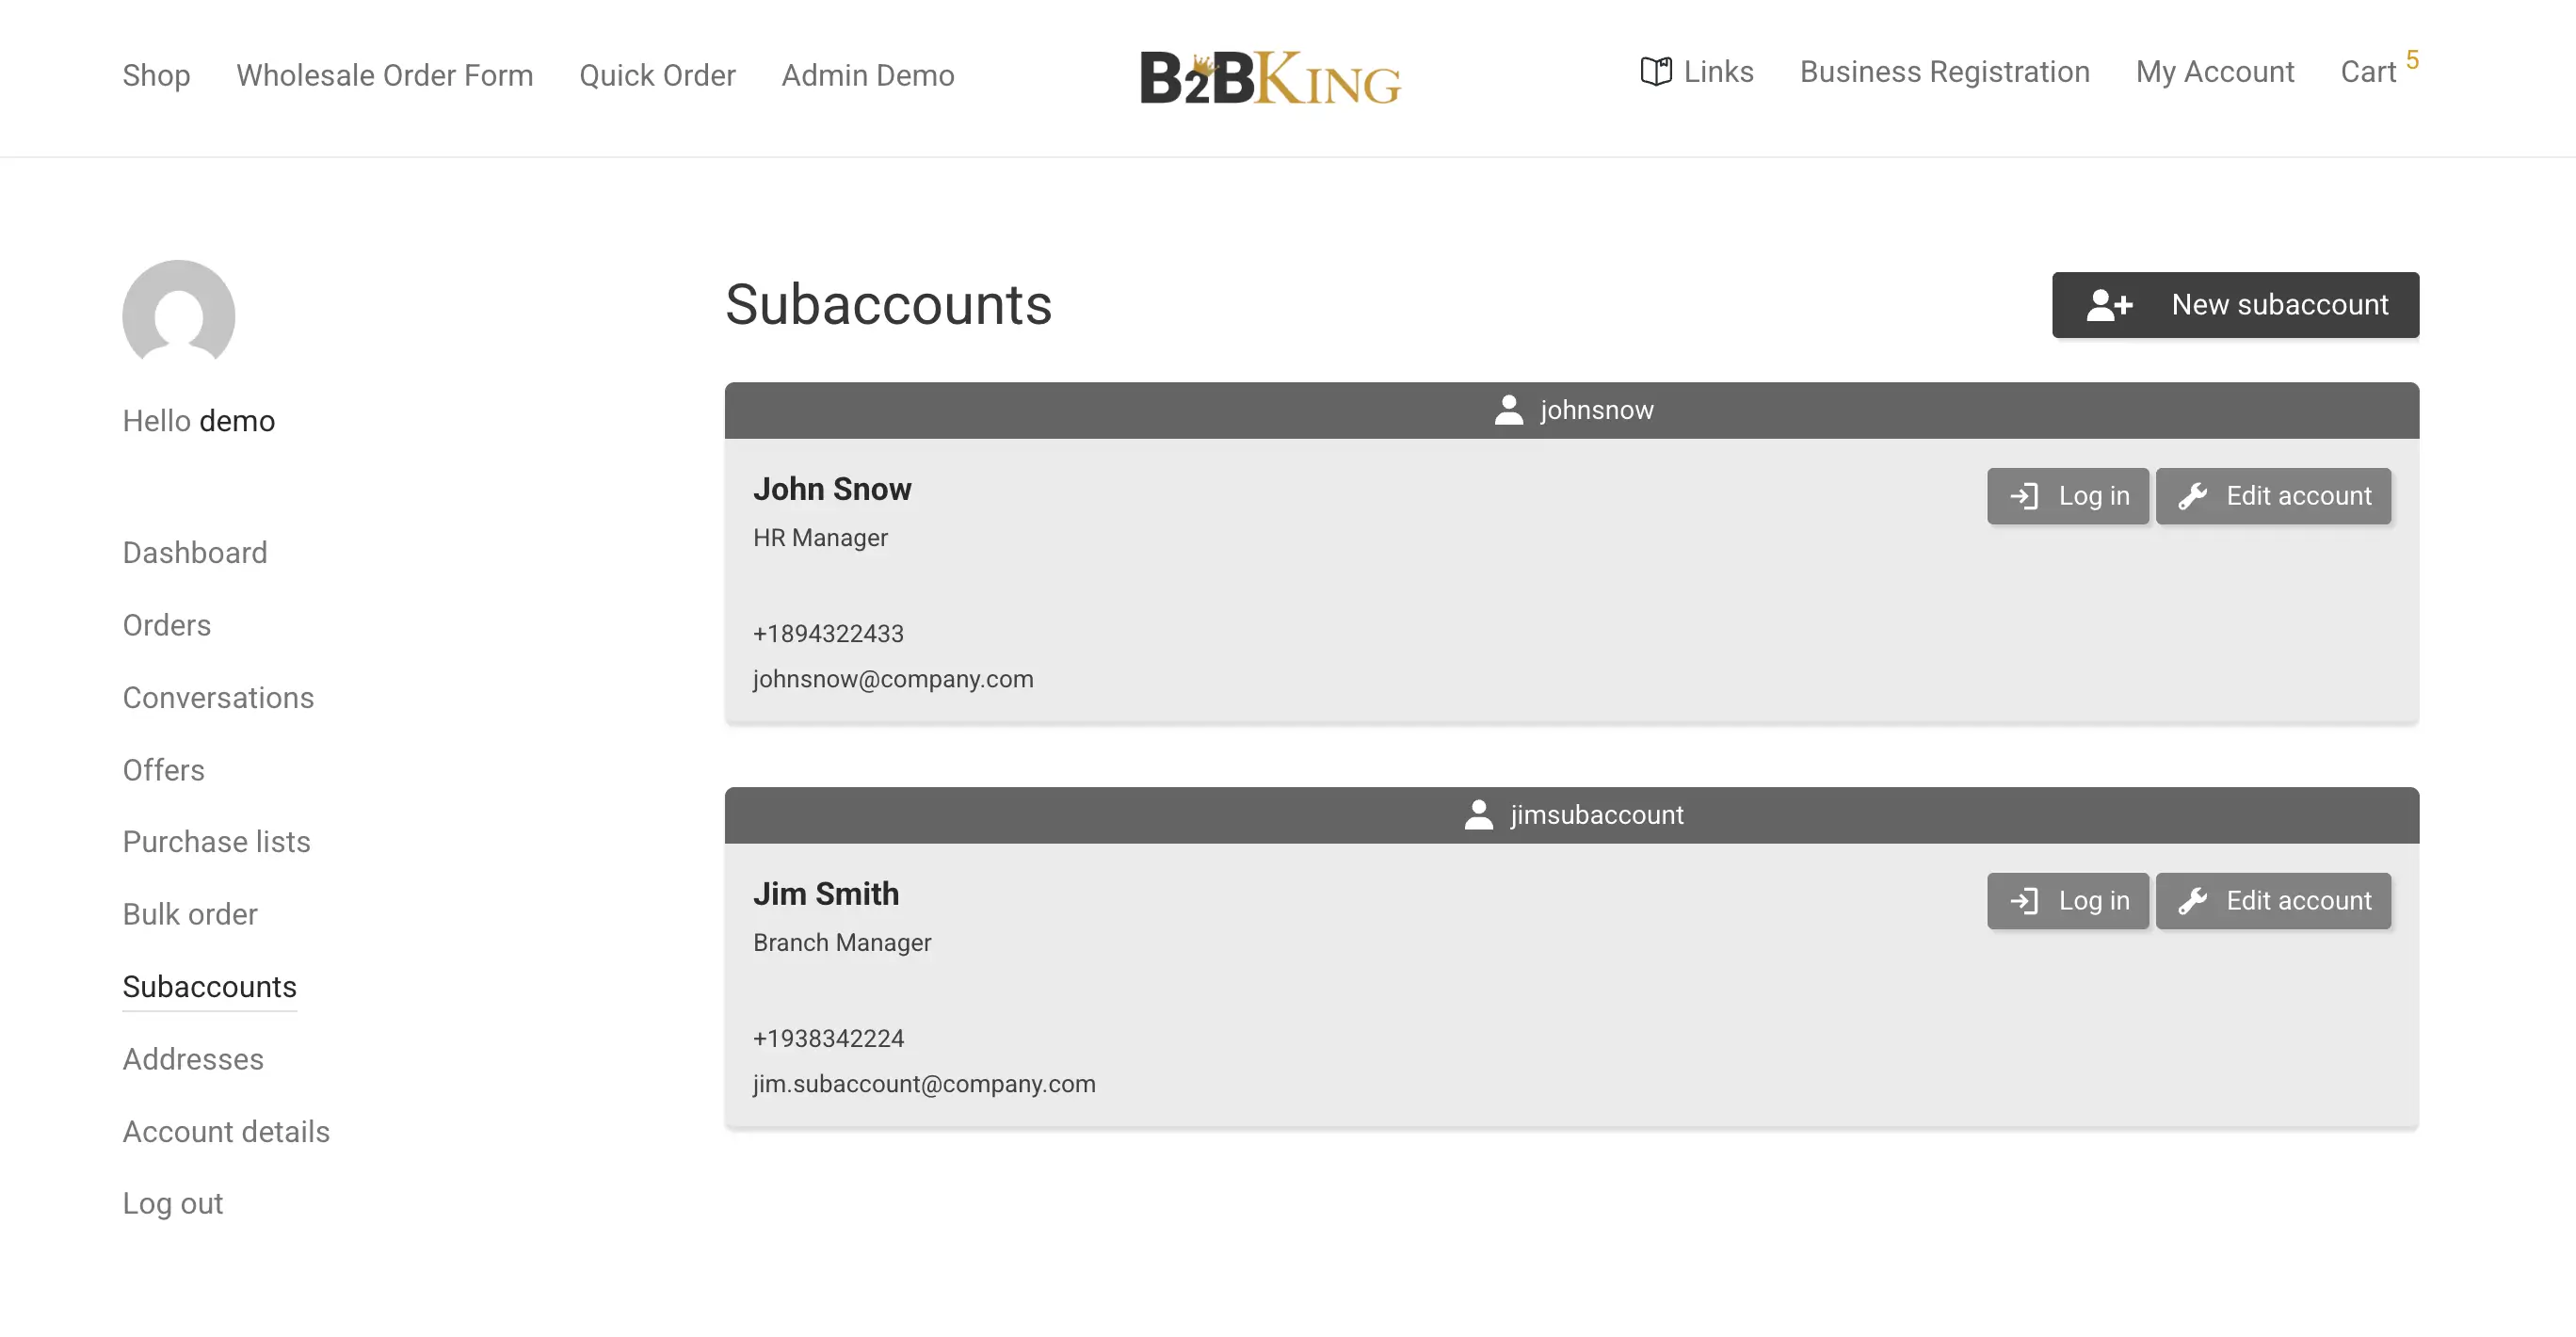Click the Links book icon
This screenshot has width=2576, height=1337.
point(1655,72)
